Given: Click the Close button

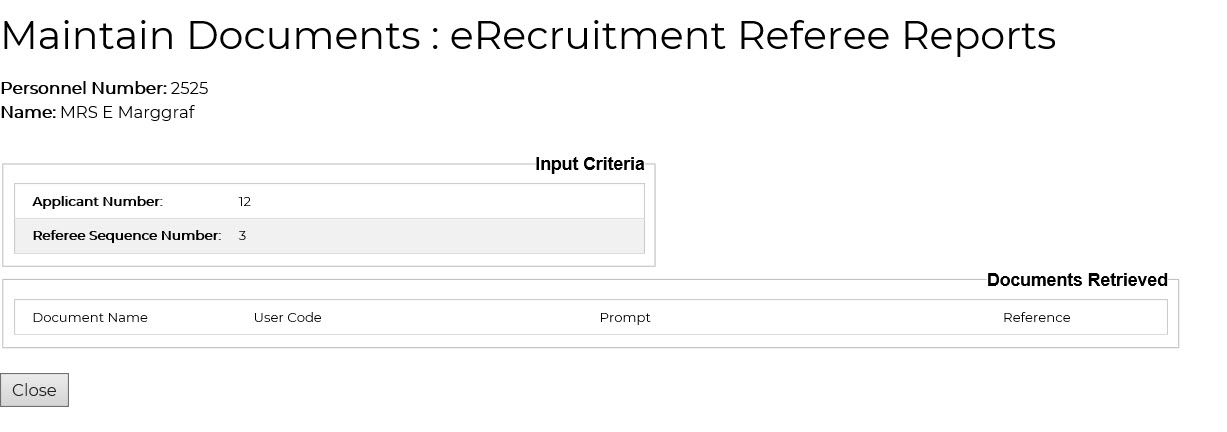Looking at the screenshot, I should coord(34,390).
